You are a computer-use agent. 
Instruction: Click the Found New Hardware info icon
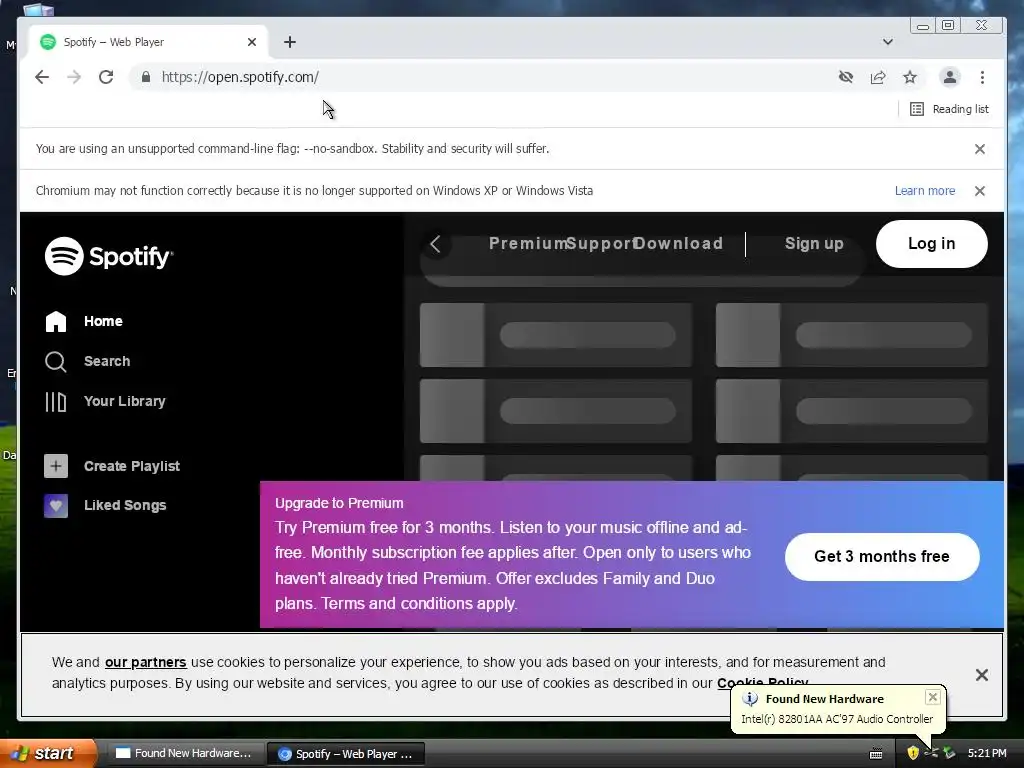[750, 699]
